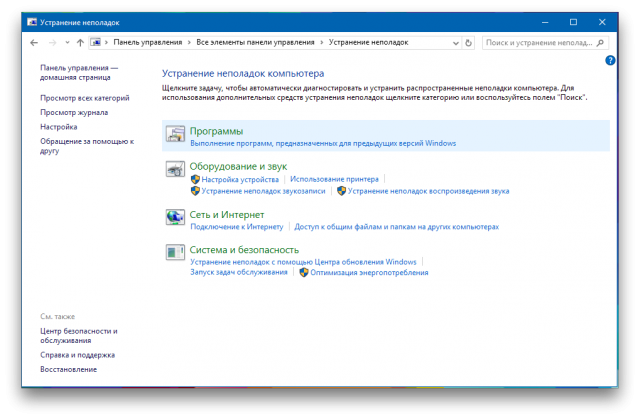Open the Настройка link in the sidebar

(58, 127)
